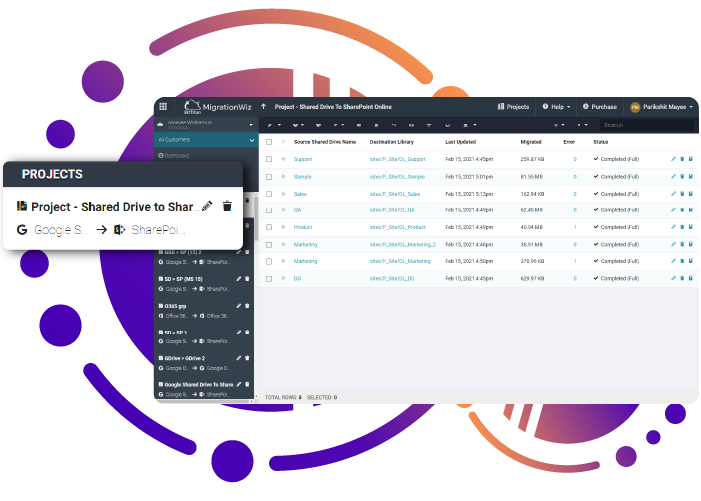The width and height of the screenshot is (701, 501).
Task: Open Dashboard in the sidebar
Action: pyautogui.click(x=174, y=156)
